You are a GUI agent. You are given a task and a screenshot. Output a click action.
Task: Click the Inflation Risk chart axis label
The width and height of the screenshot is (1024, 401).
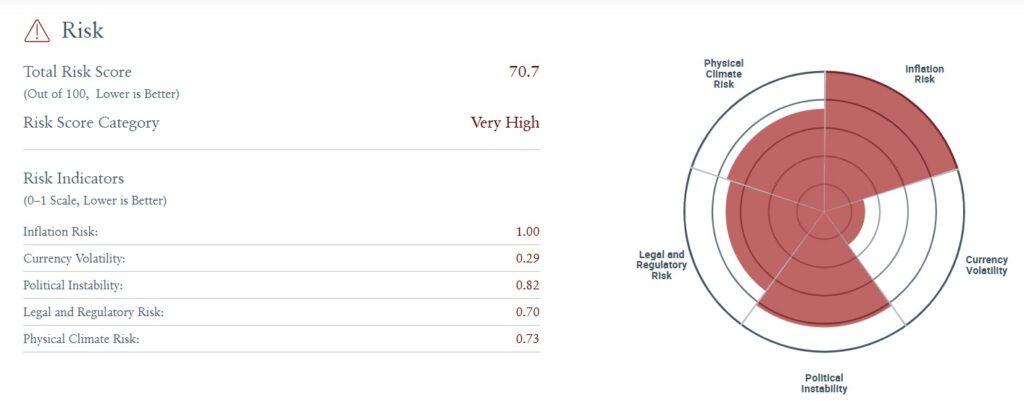tap(924, 73)
